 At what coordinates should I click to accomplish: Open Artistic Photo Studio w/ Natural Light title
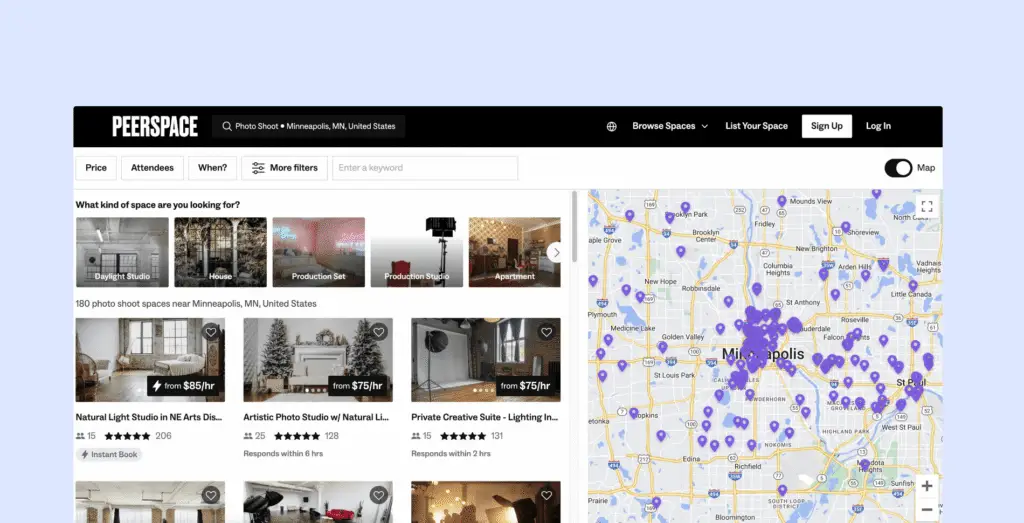[x=316, y=417]
